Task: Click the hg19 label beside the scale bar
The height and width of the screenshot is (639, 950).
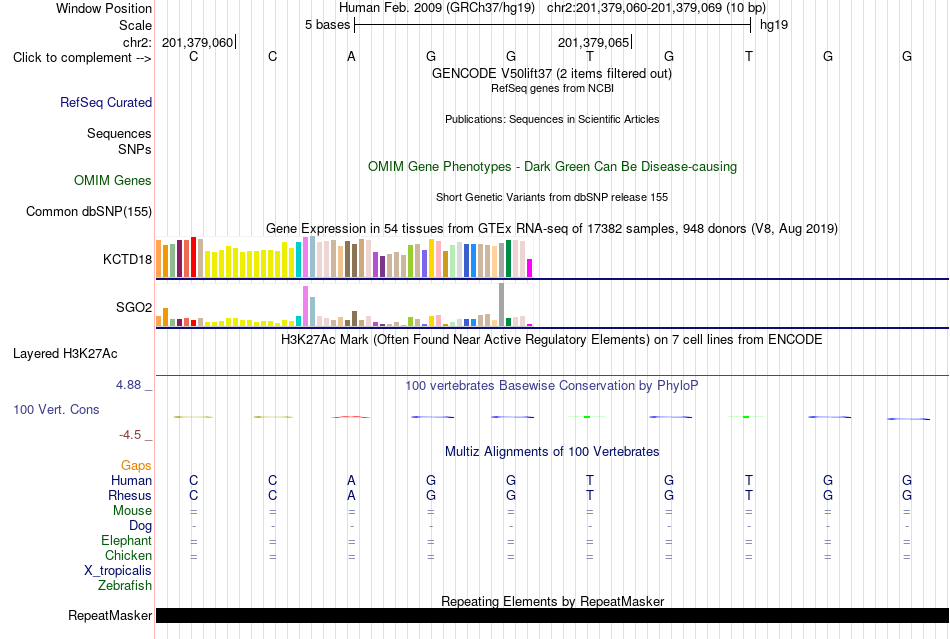Action: (x=774, y=25)
